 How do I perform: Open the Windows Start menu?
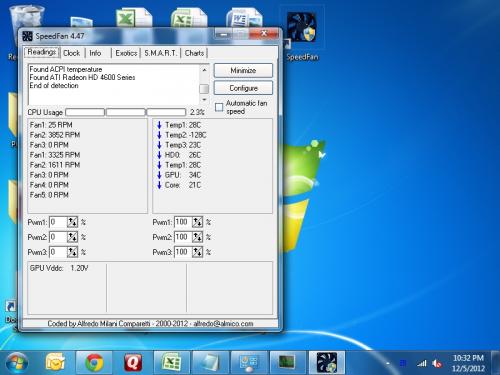click(x=17, y=363)
